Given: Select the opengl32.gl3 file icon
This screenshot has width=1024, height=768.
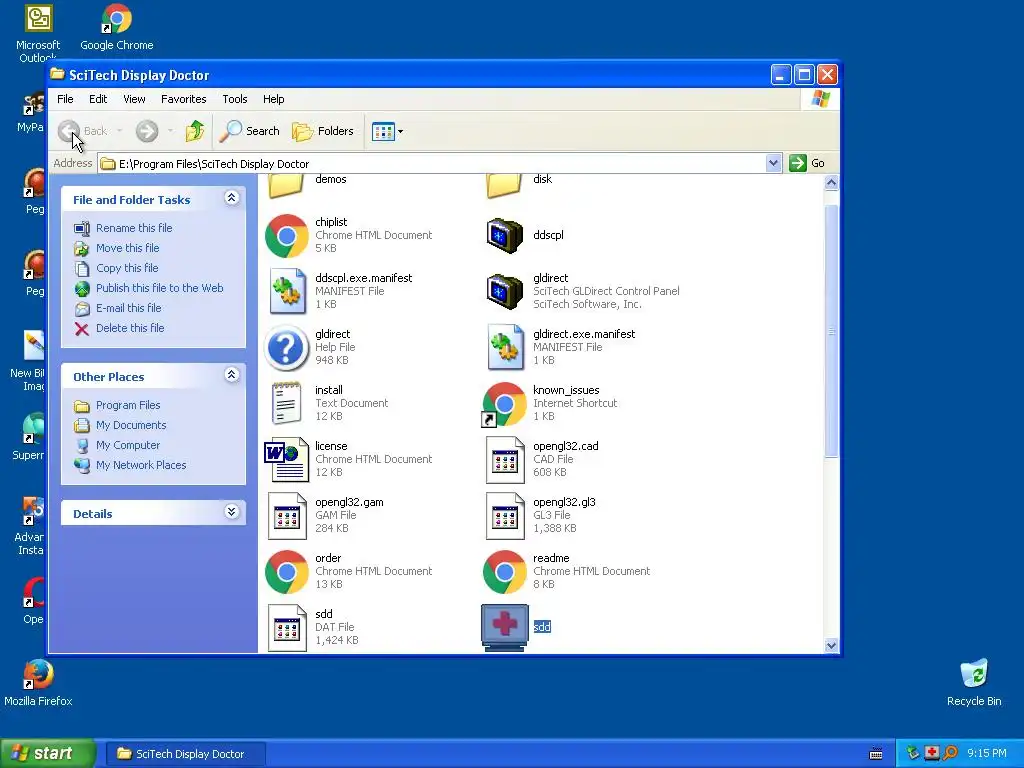Looking at the screenshot, I should click(505, 516).
